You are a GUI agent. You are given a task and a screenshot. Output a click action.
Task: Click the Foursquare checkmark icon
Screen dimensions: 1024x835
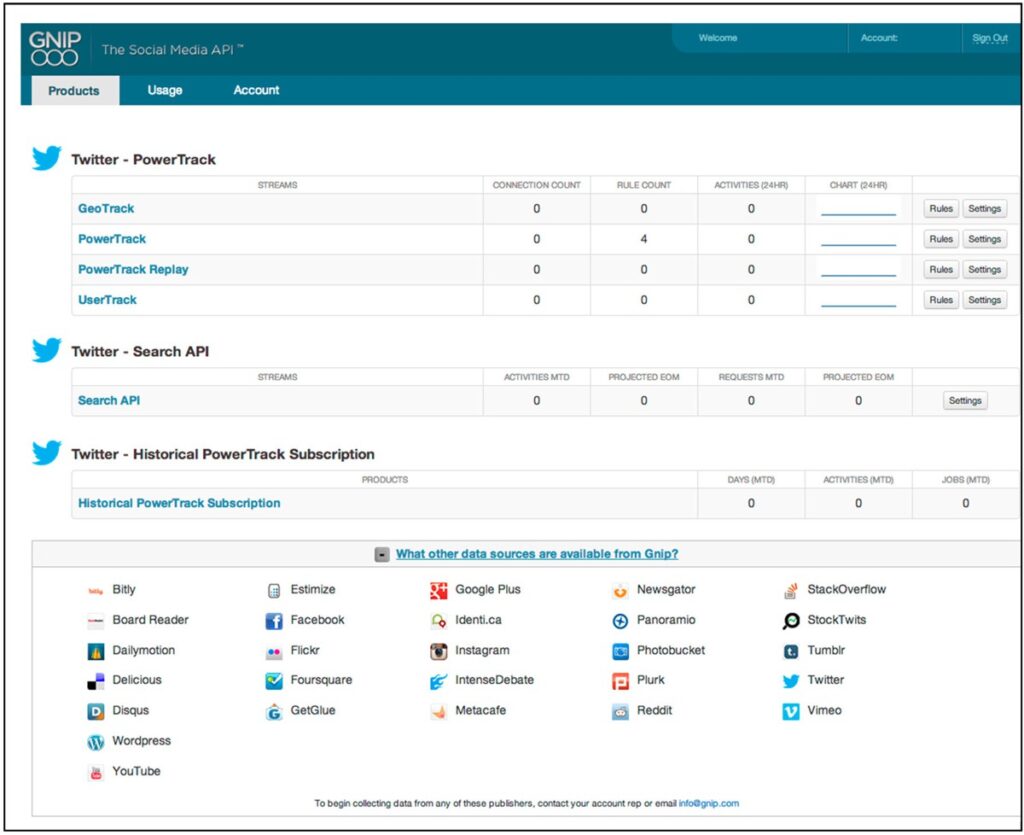pyautogui.click(x=274, y=681)
